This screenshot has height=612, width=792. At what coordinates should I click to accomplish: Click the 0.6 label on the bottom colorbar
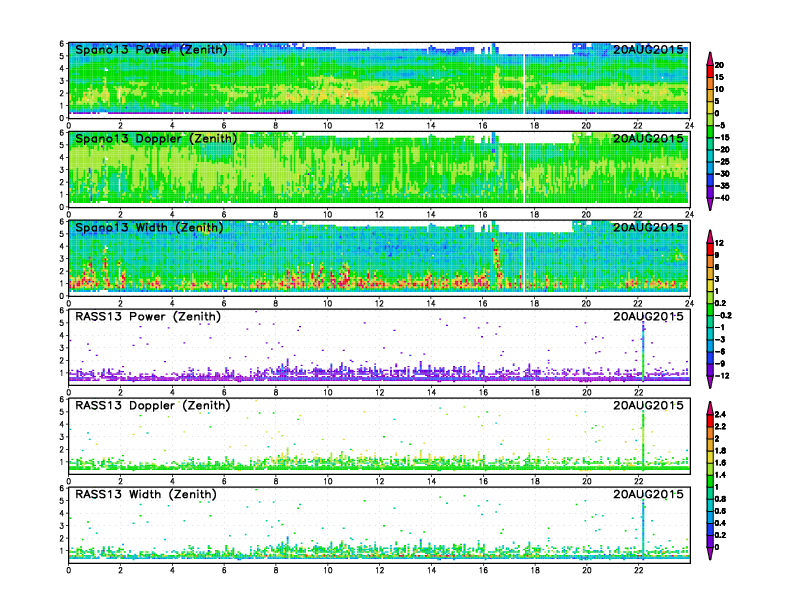[x=720, y=511]
